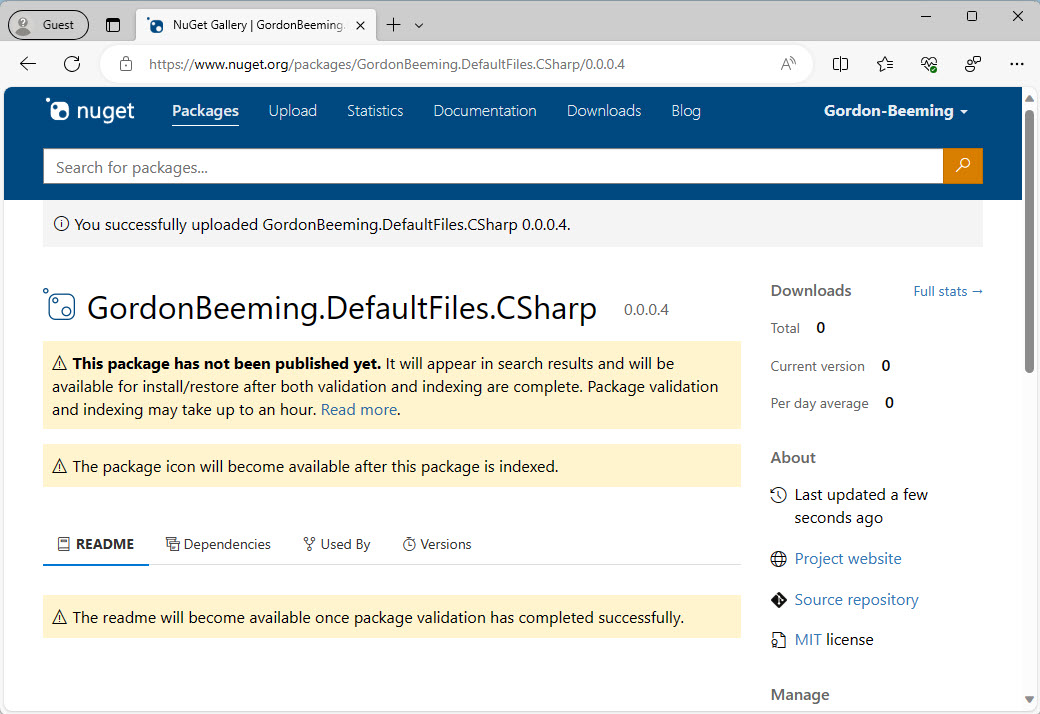This screenshot has height=714, width=1040.
Task: Click the Manage heading
Action: (x=800, y=695)
